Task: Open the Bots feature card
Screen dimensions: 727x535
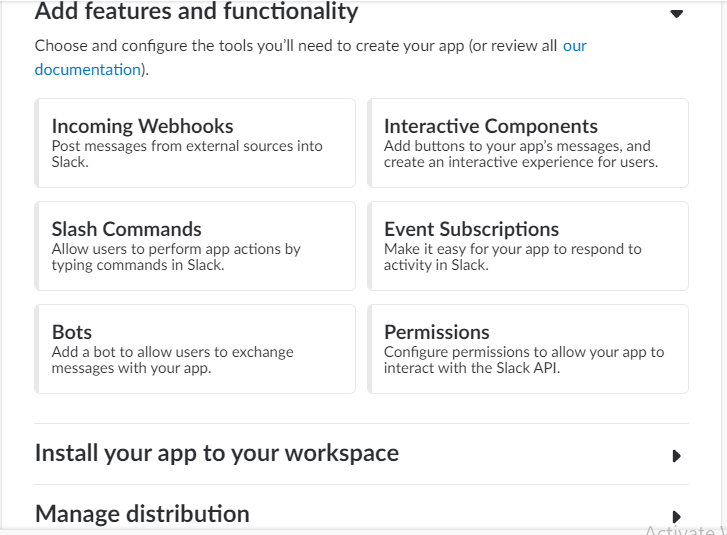Action: 195,349
